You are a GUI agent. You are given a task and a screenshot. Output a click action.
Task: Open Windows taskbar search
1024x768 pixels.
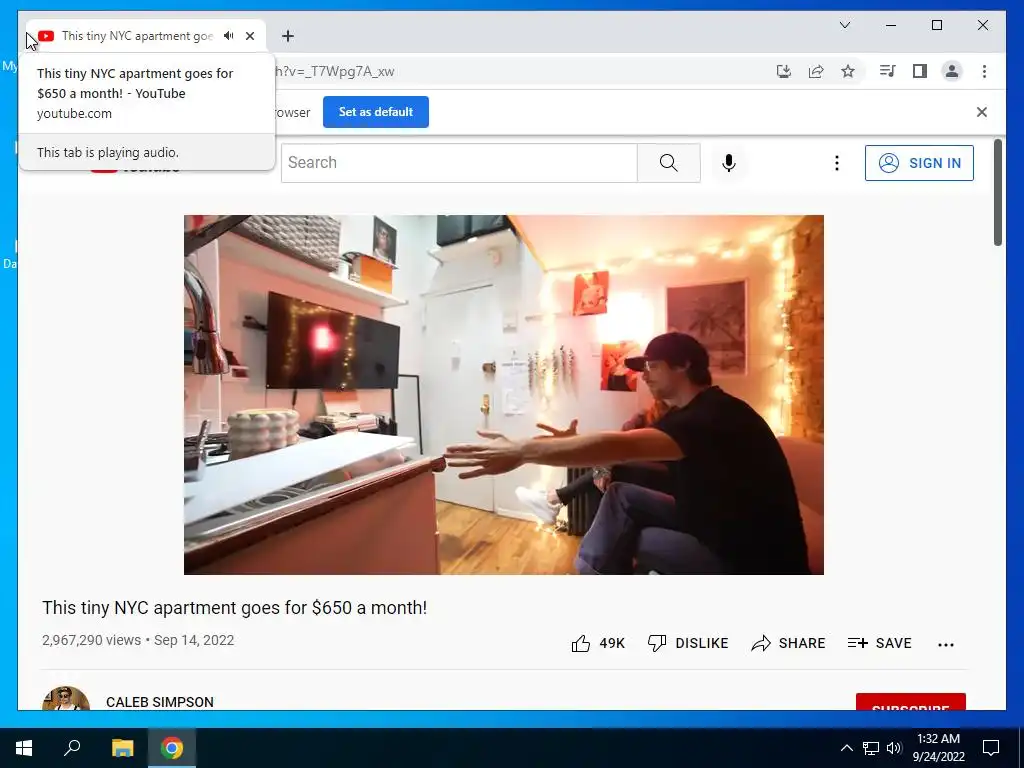coord(72,748)
